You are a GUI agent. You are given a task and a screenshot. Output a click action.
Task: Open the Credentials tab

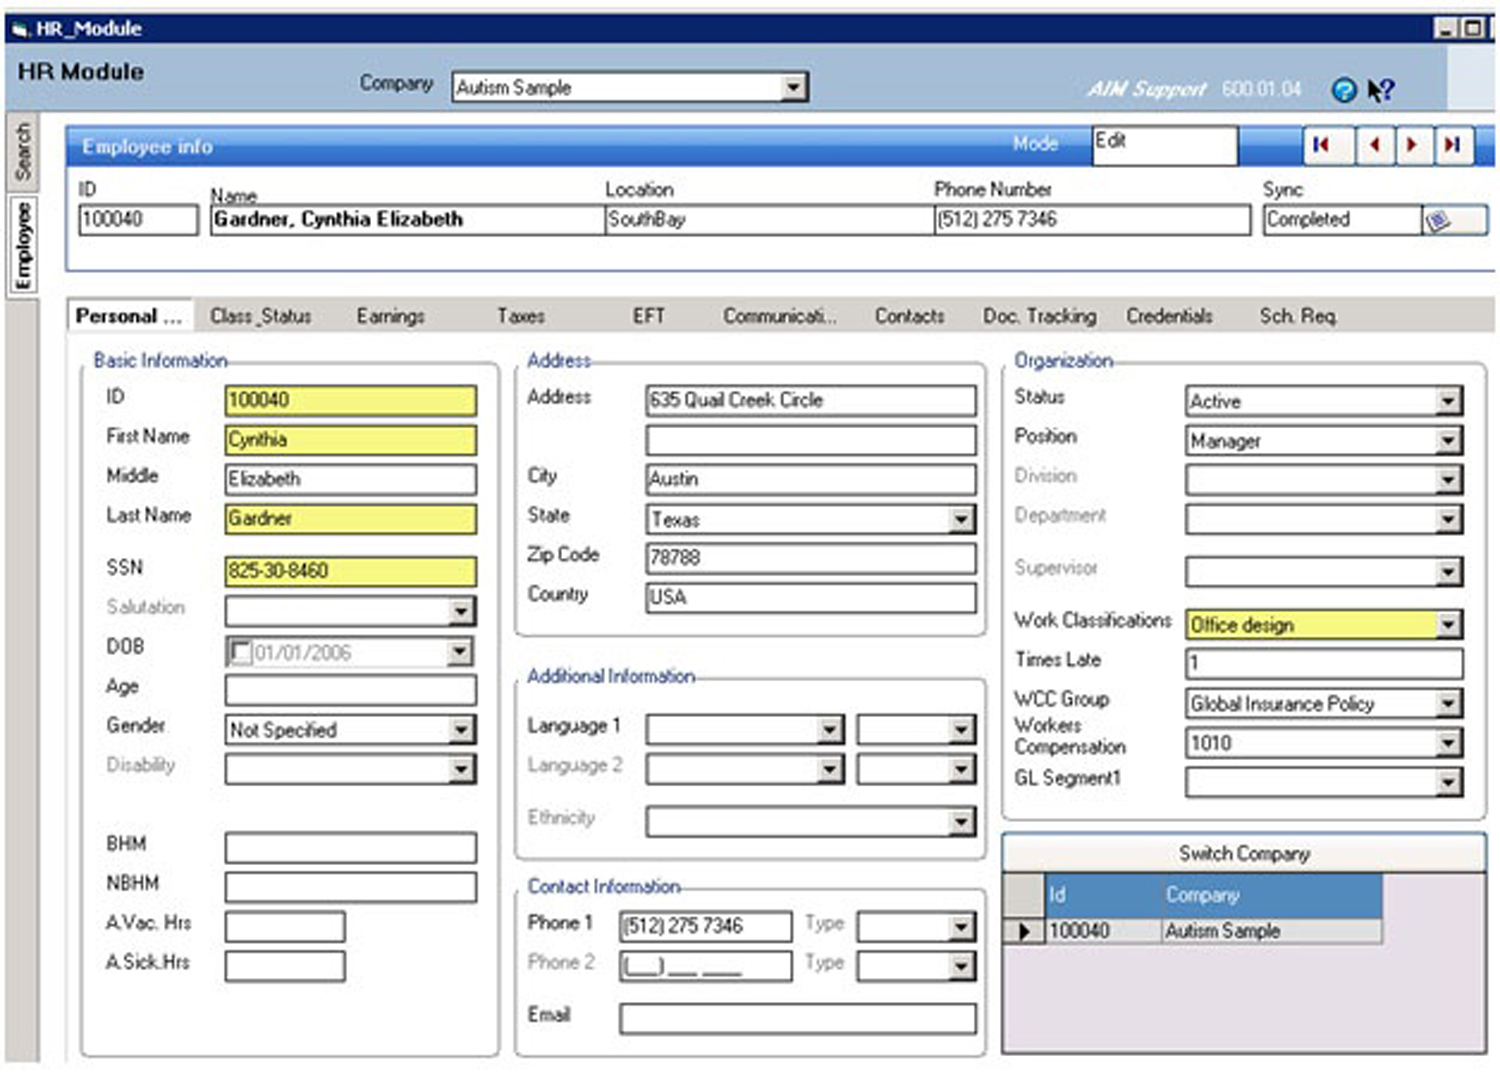1169,316
